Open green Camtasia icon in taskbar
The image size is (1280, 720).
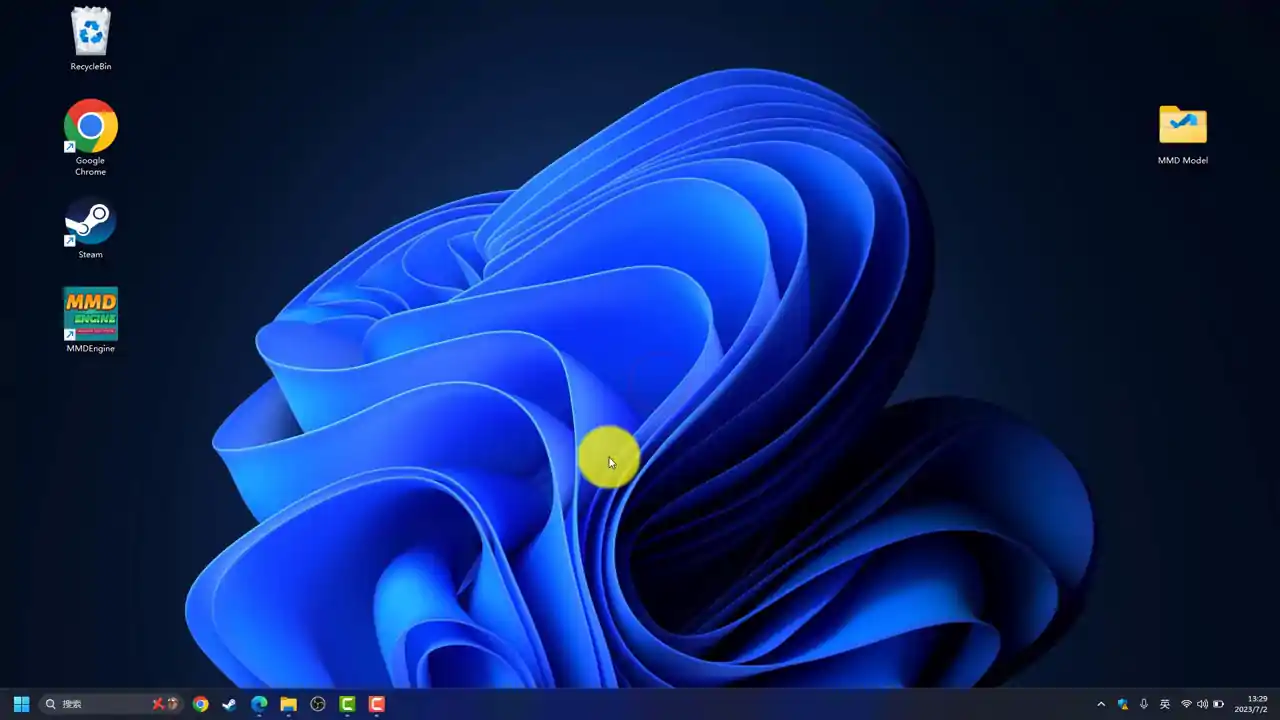pyautogui.click(x=347, y=704)
